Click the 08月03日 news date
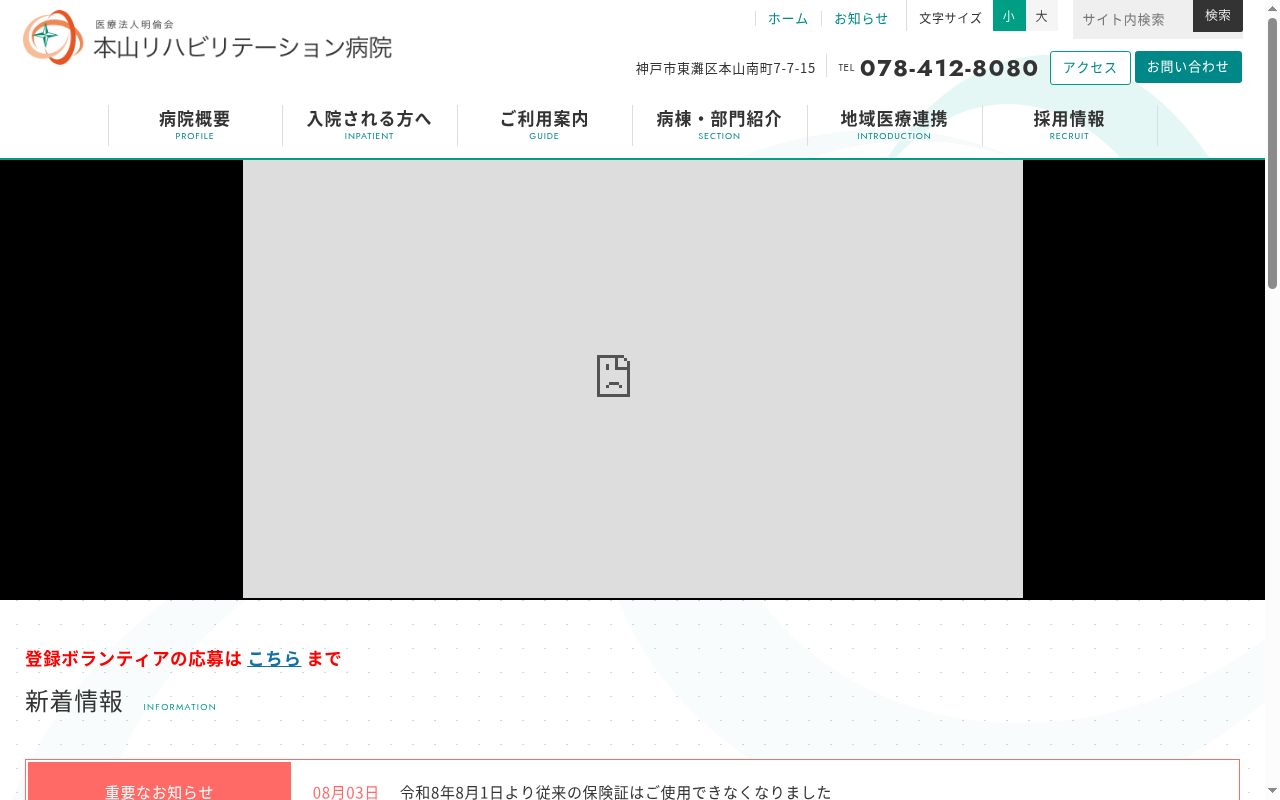Viewport: 1280px width, 800px height. pos(345,792)
